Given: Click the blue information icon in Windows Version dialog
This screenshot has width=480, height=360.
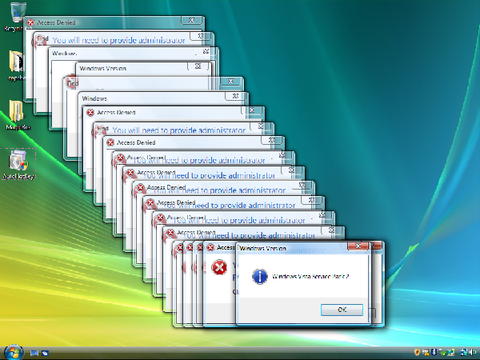Looking at the screenshot, I should pyautogui.click(x=260, y=276).
